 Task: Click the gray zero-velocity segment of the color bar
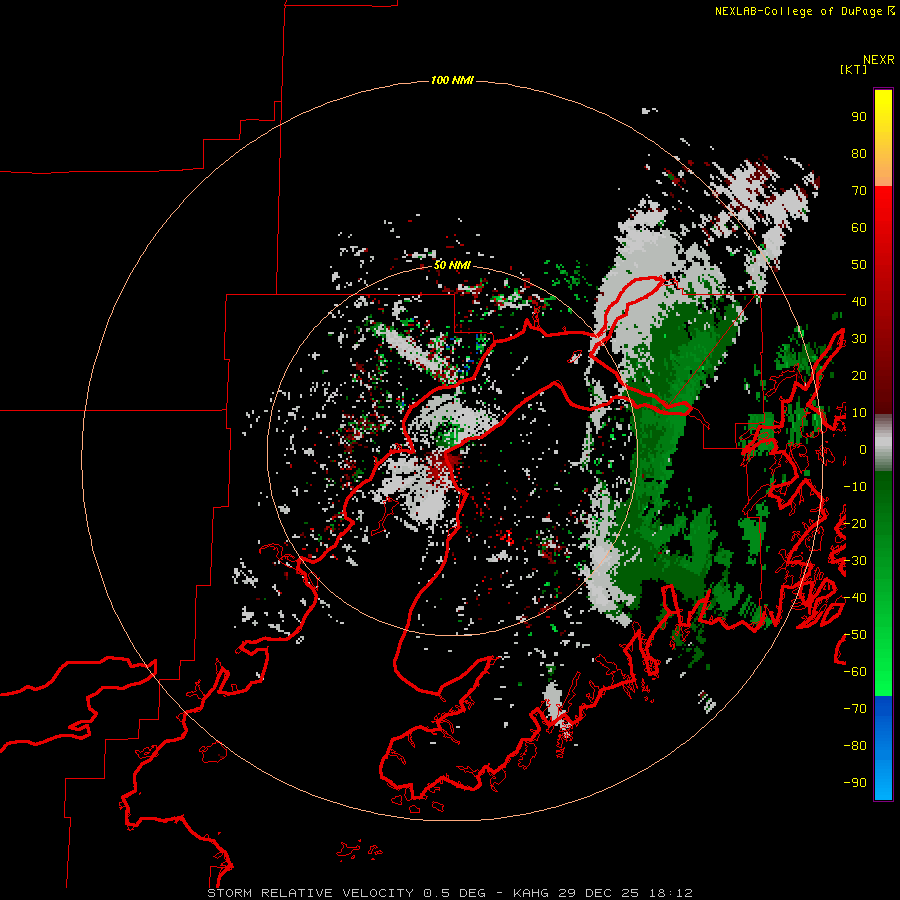click(883, 443)
